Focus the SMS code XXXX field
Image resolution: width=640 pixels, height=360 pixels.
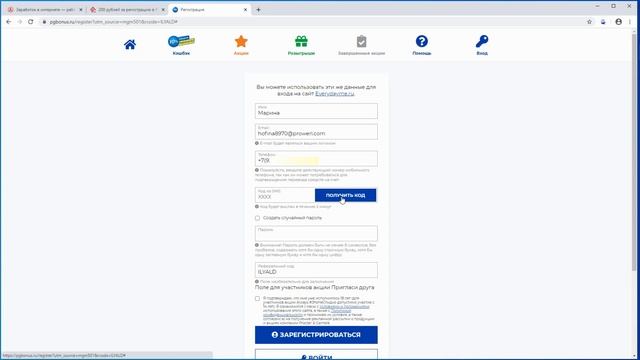[285, 195]
